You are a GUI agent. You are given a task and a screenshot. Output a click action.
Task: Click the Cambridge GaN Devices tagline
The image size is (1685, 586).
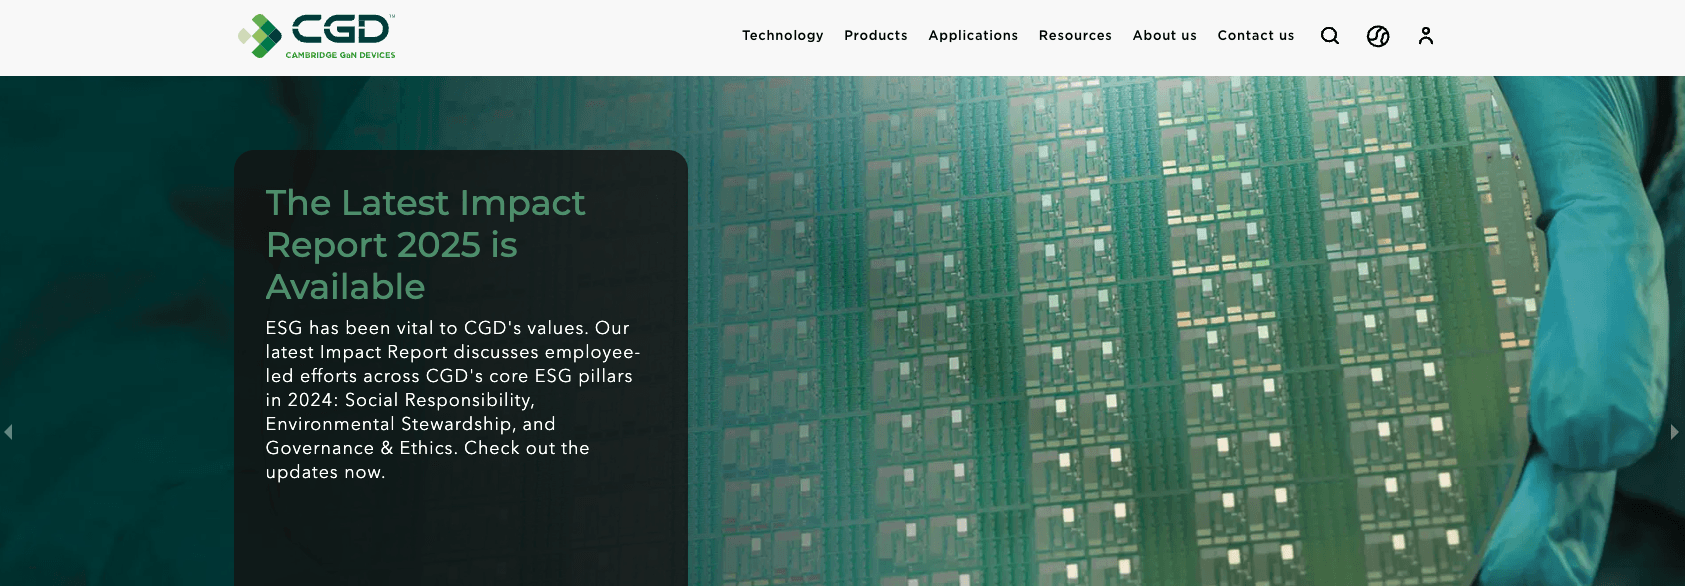[x=340, y=55]
